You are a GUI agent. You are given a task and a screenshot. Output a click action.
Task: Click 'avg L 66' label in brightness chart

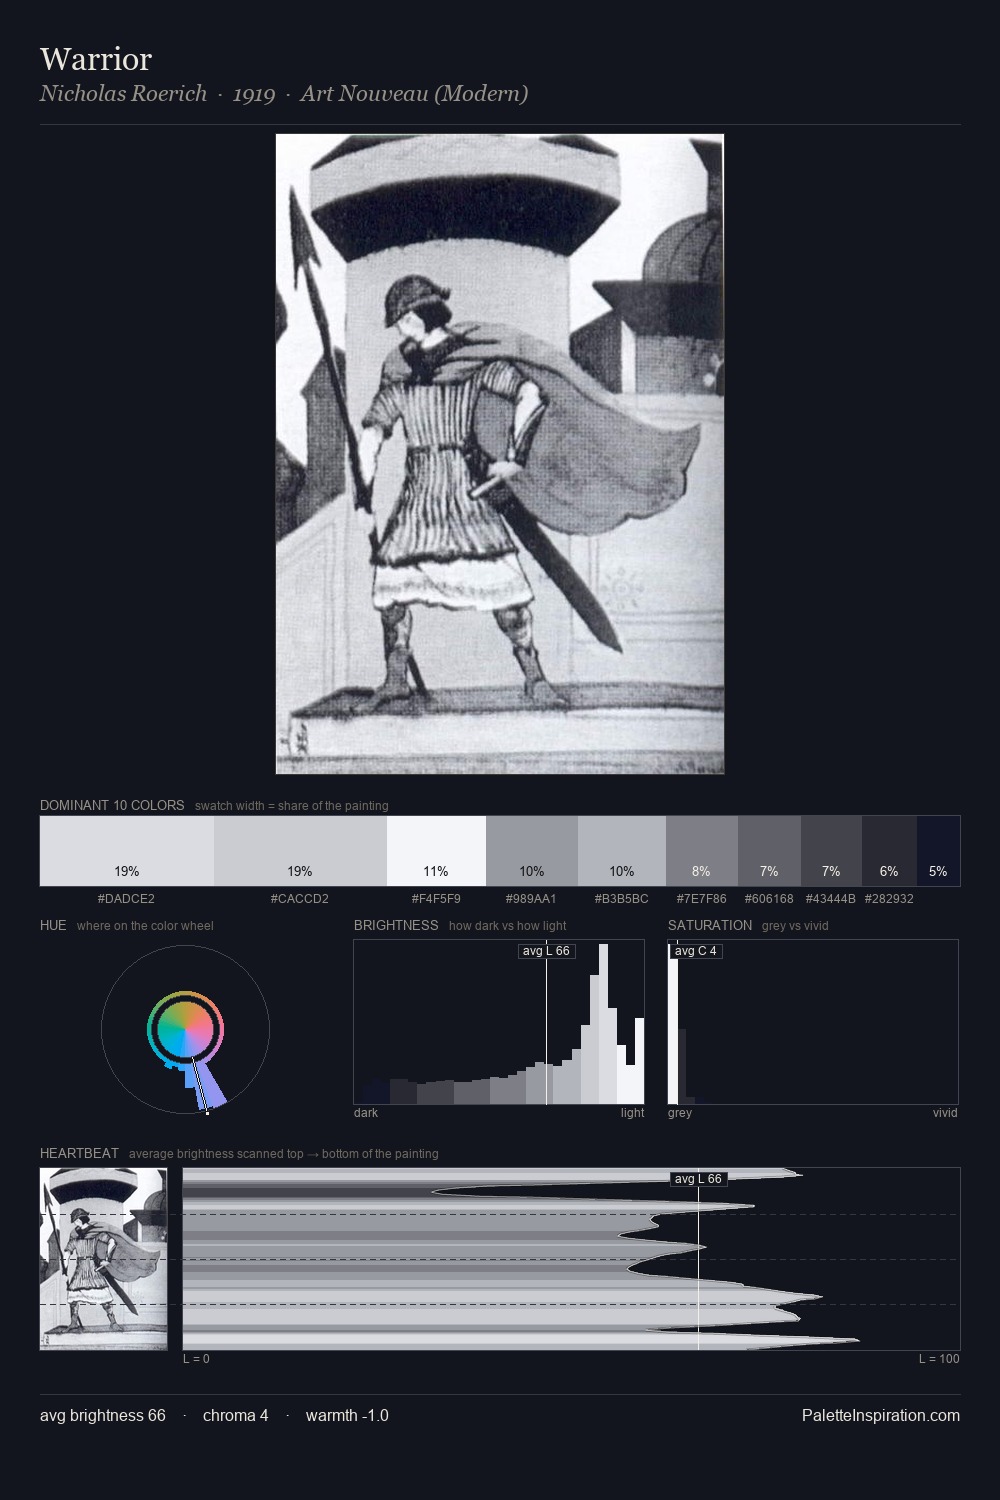pos(546,951)
